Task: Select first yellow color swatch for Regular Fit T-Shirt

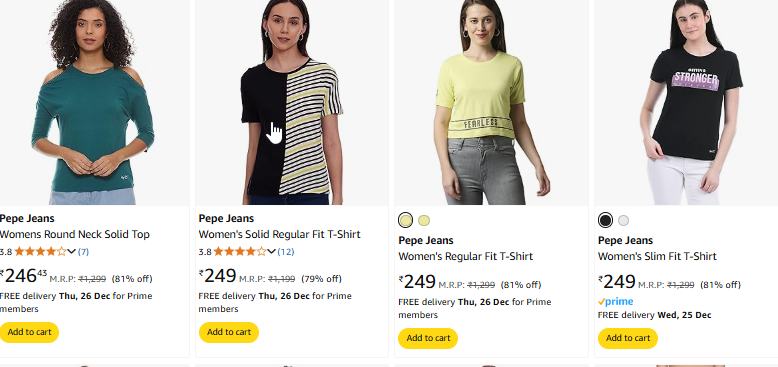Action: [x=405, y=220]
